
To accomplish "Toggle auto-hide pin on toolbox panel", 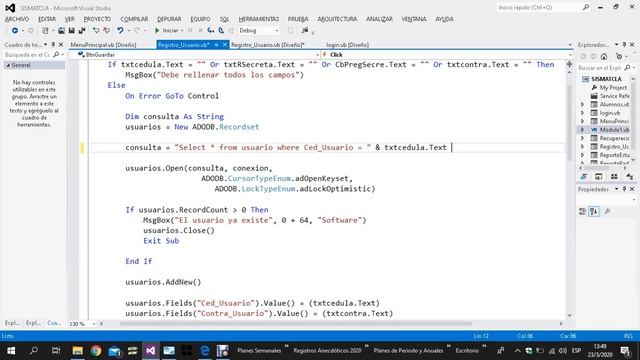I will pos(53,44).
